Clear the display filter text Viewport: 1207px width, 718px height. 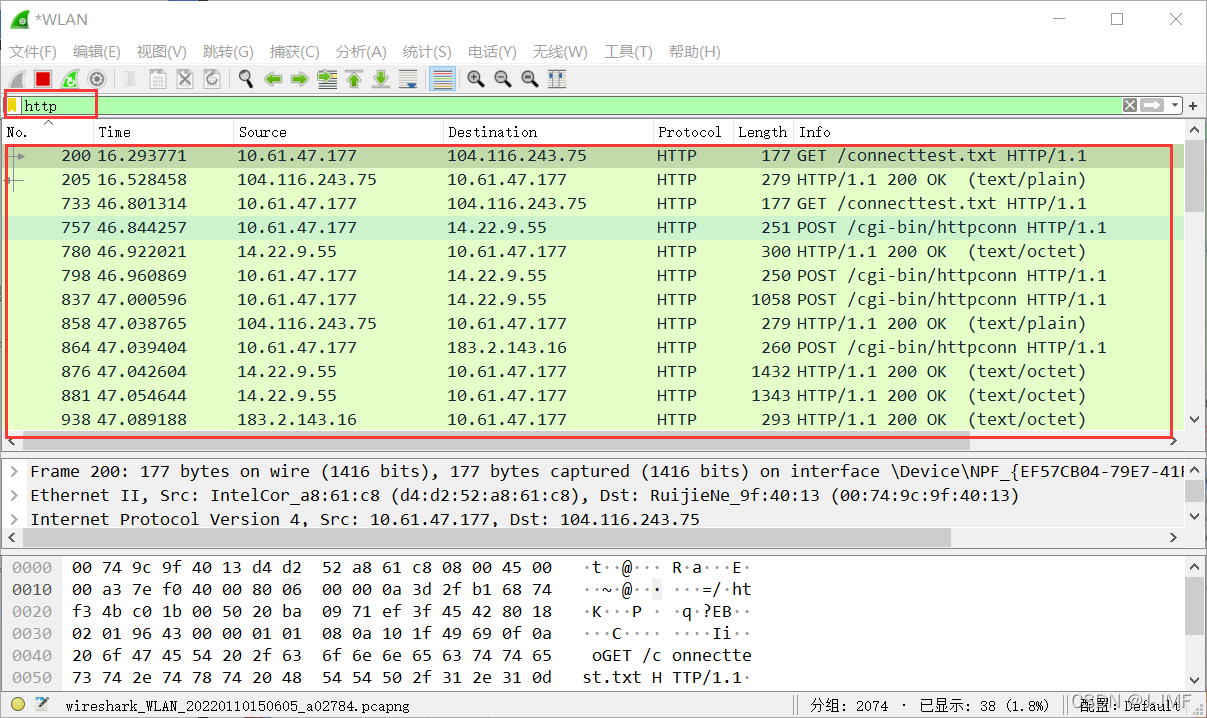[x=1129, y=105]
